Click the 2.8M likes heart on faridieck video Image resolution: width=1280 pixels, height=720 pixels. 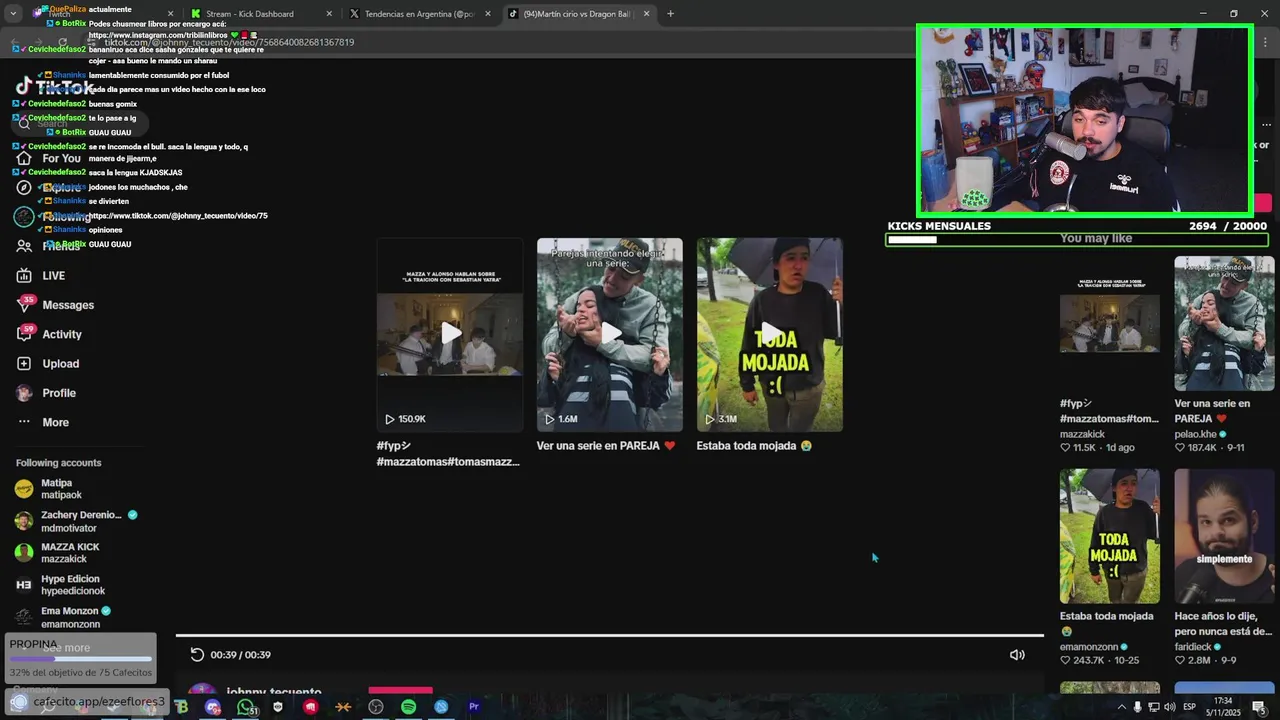1180,661
